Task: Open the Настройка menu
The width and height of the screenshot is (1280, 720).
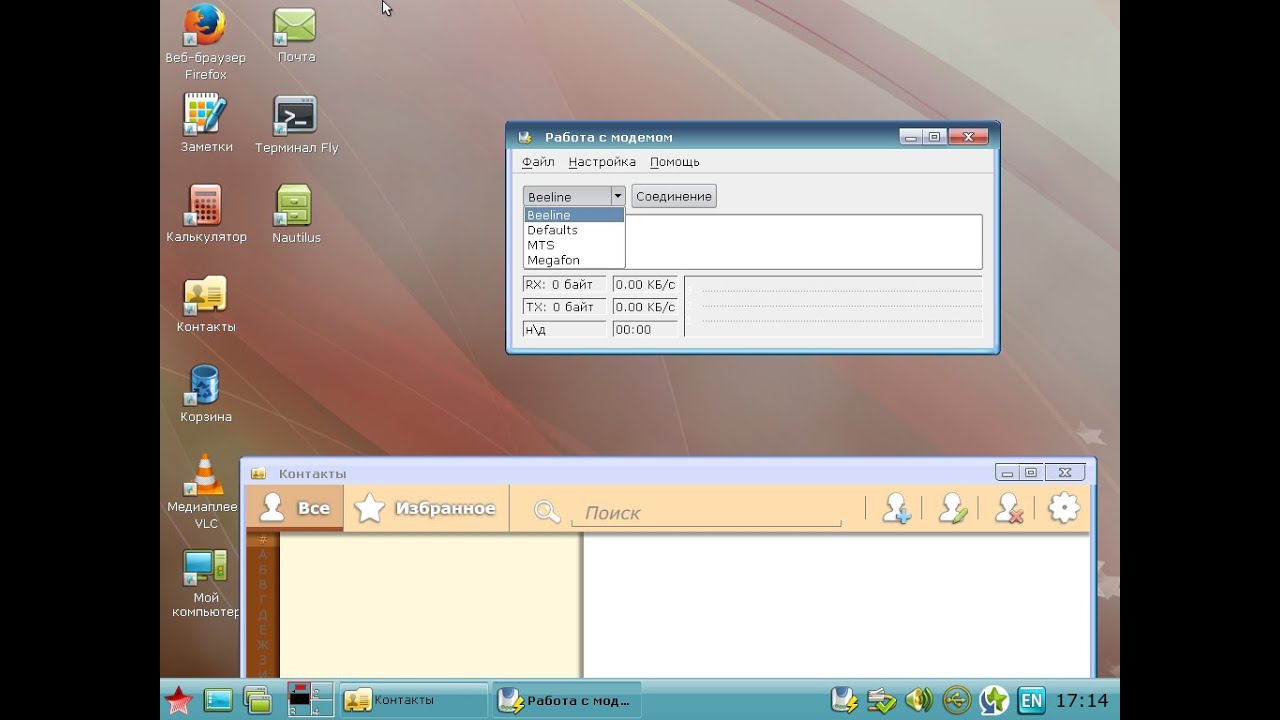Action: 602,162
